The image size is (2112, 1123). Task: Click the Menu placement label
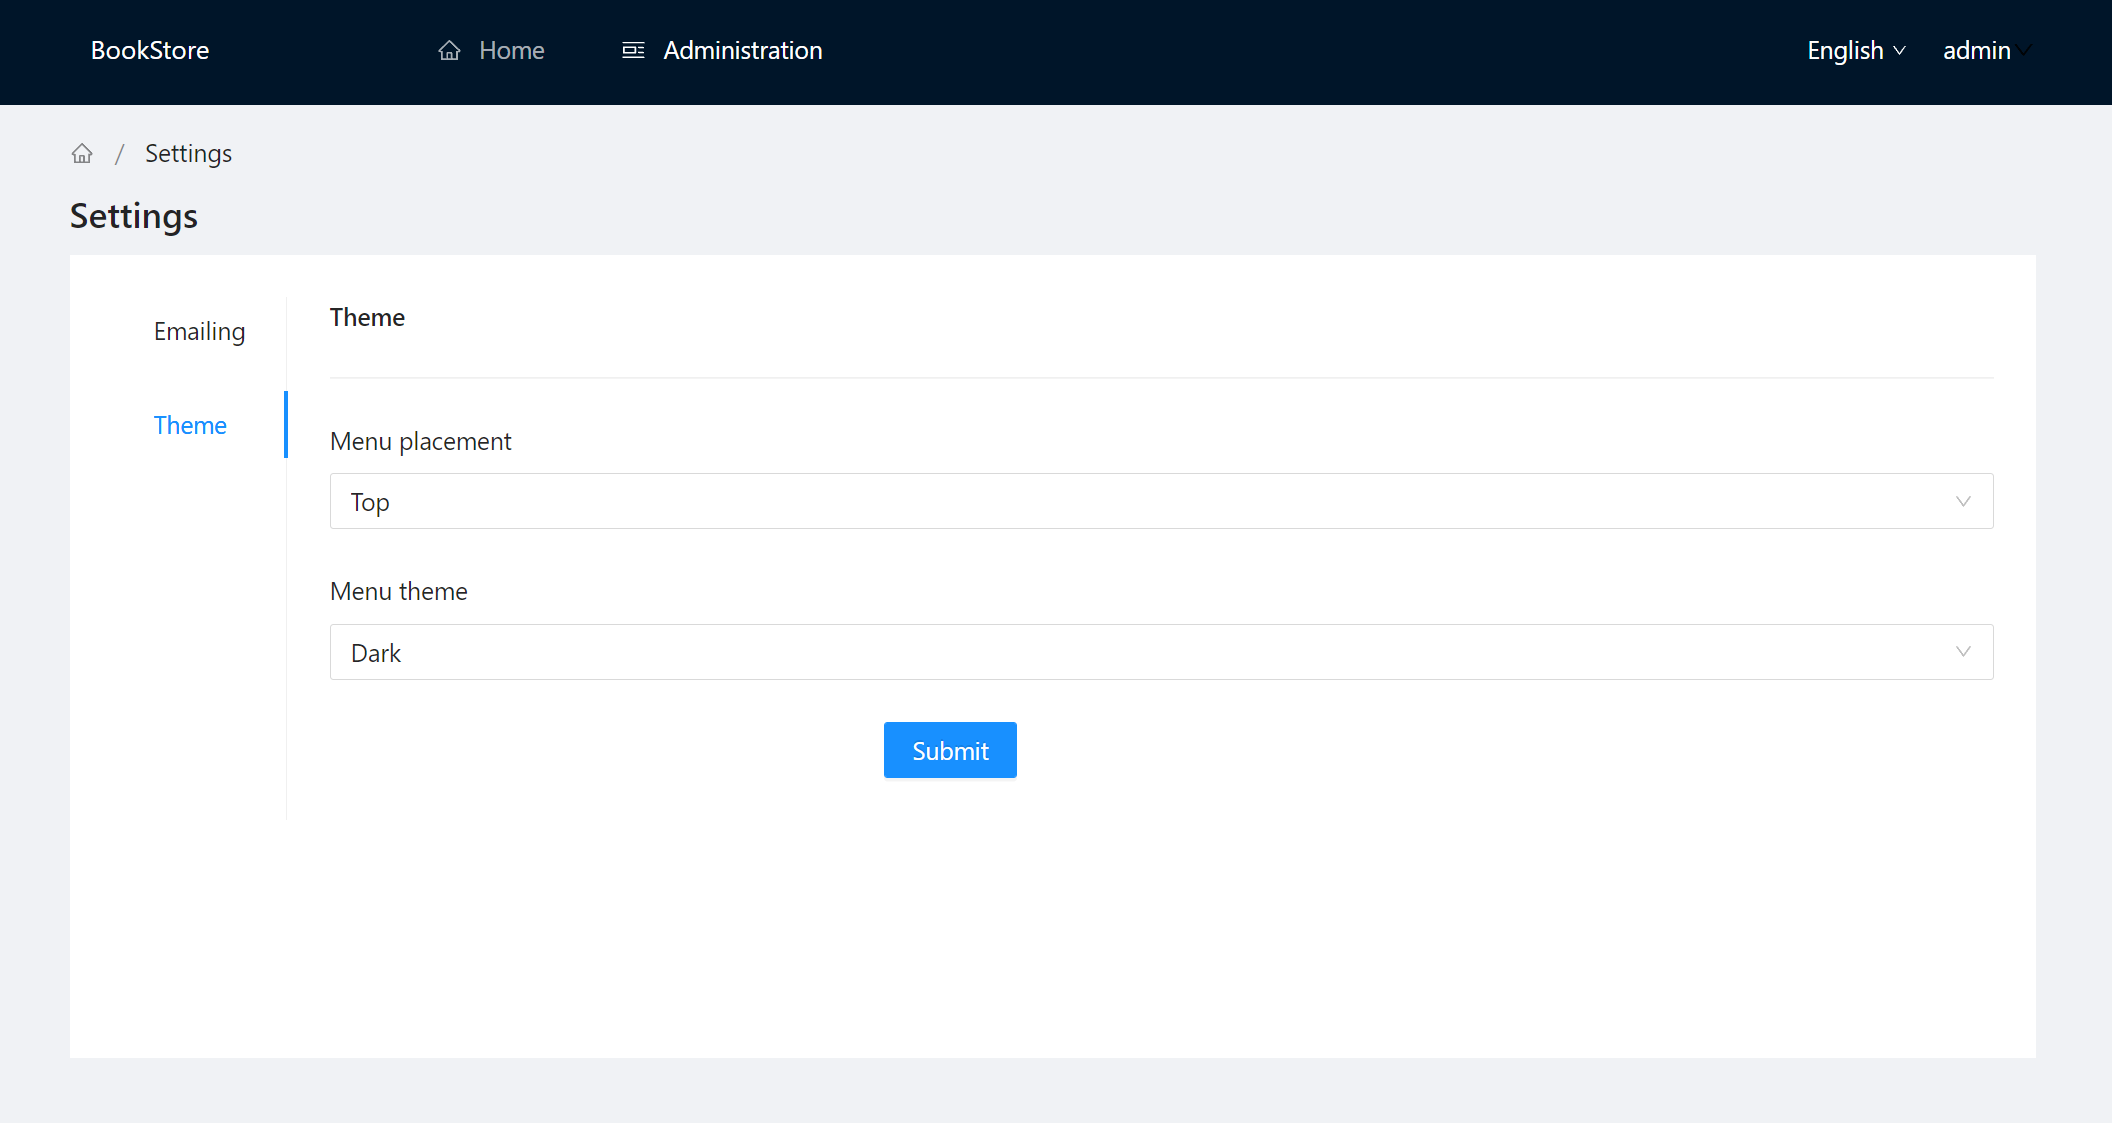pos(420,441)
